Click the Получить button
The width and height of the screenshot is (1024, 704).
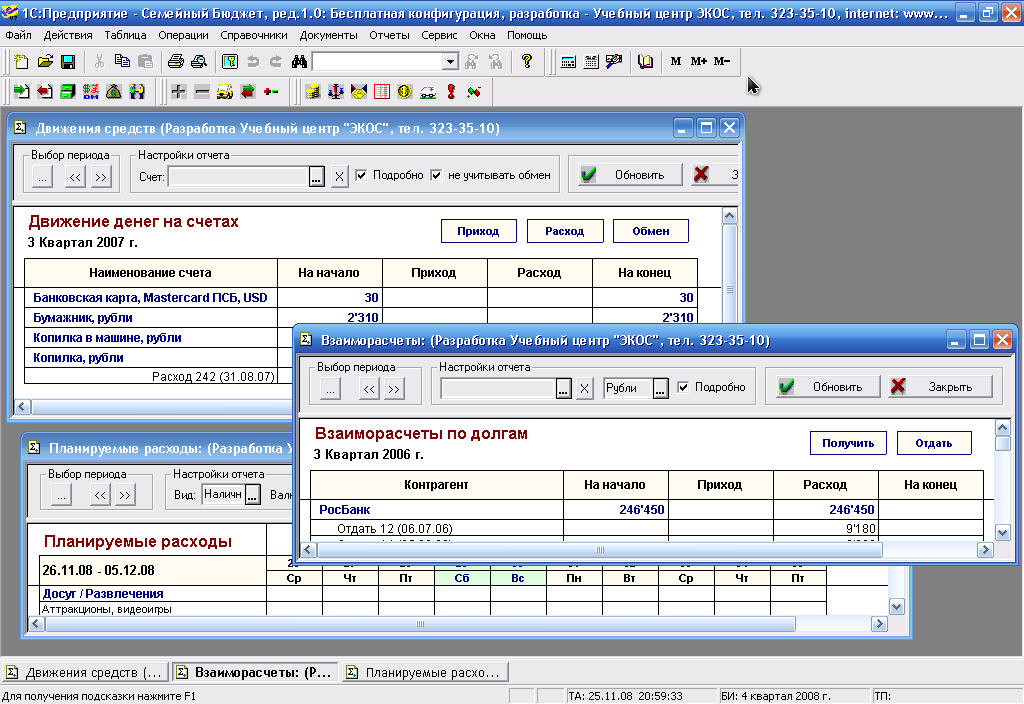pyautogui.click(x=848, y=443)
